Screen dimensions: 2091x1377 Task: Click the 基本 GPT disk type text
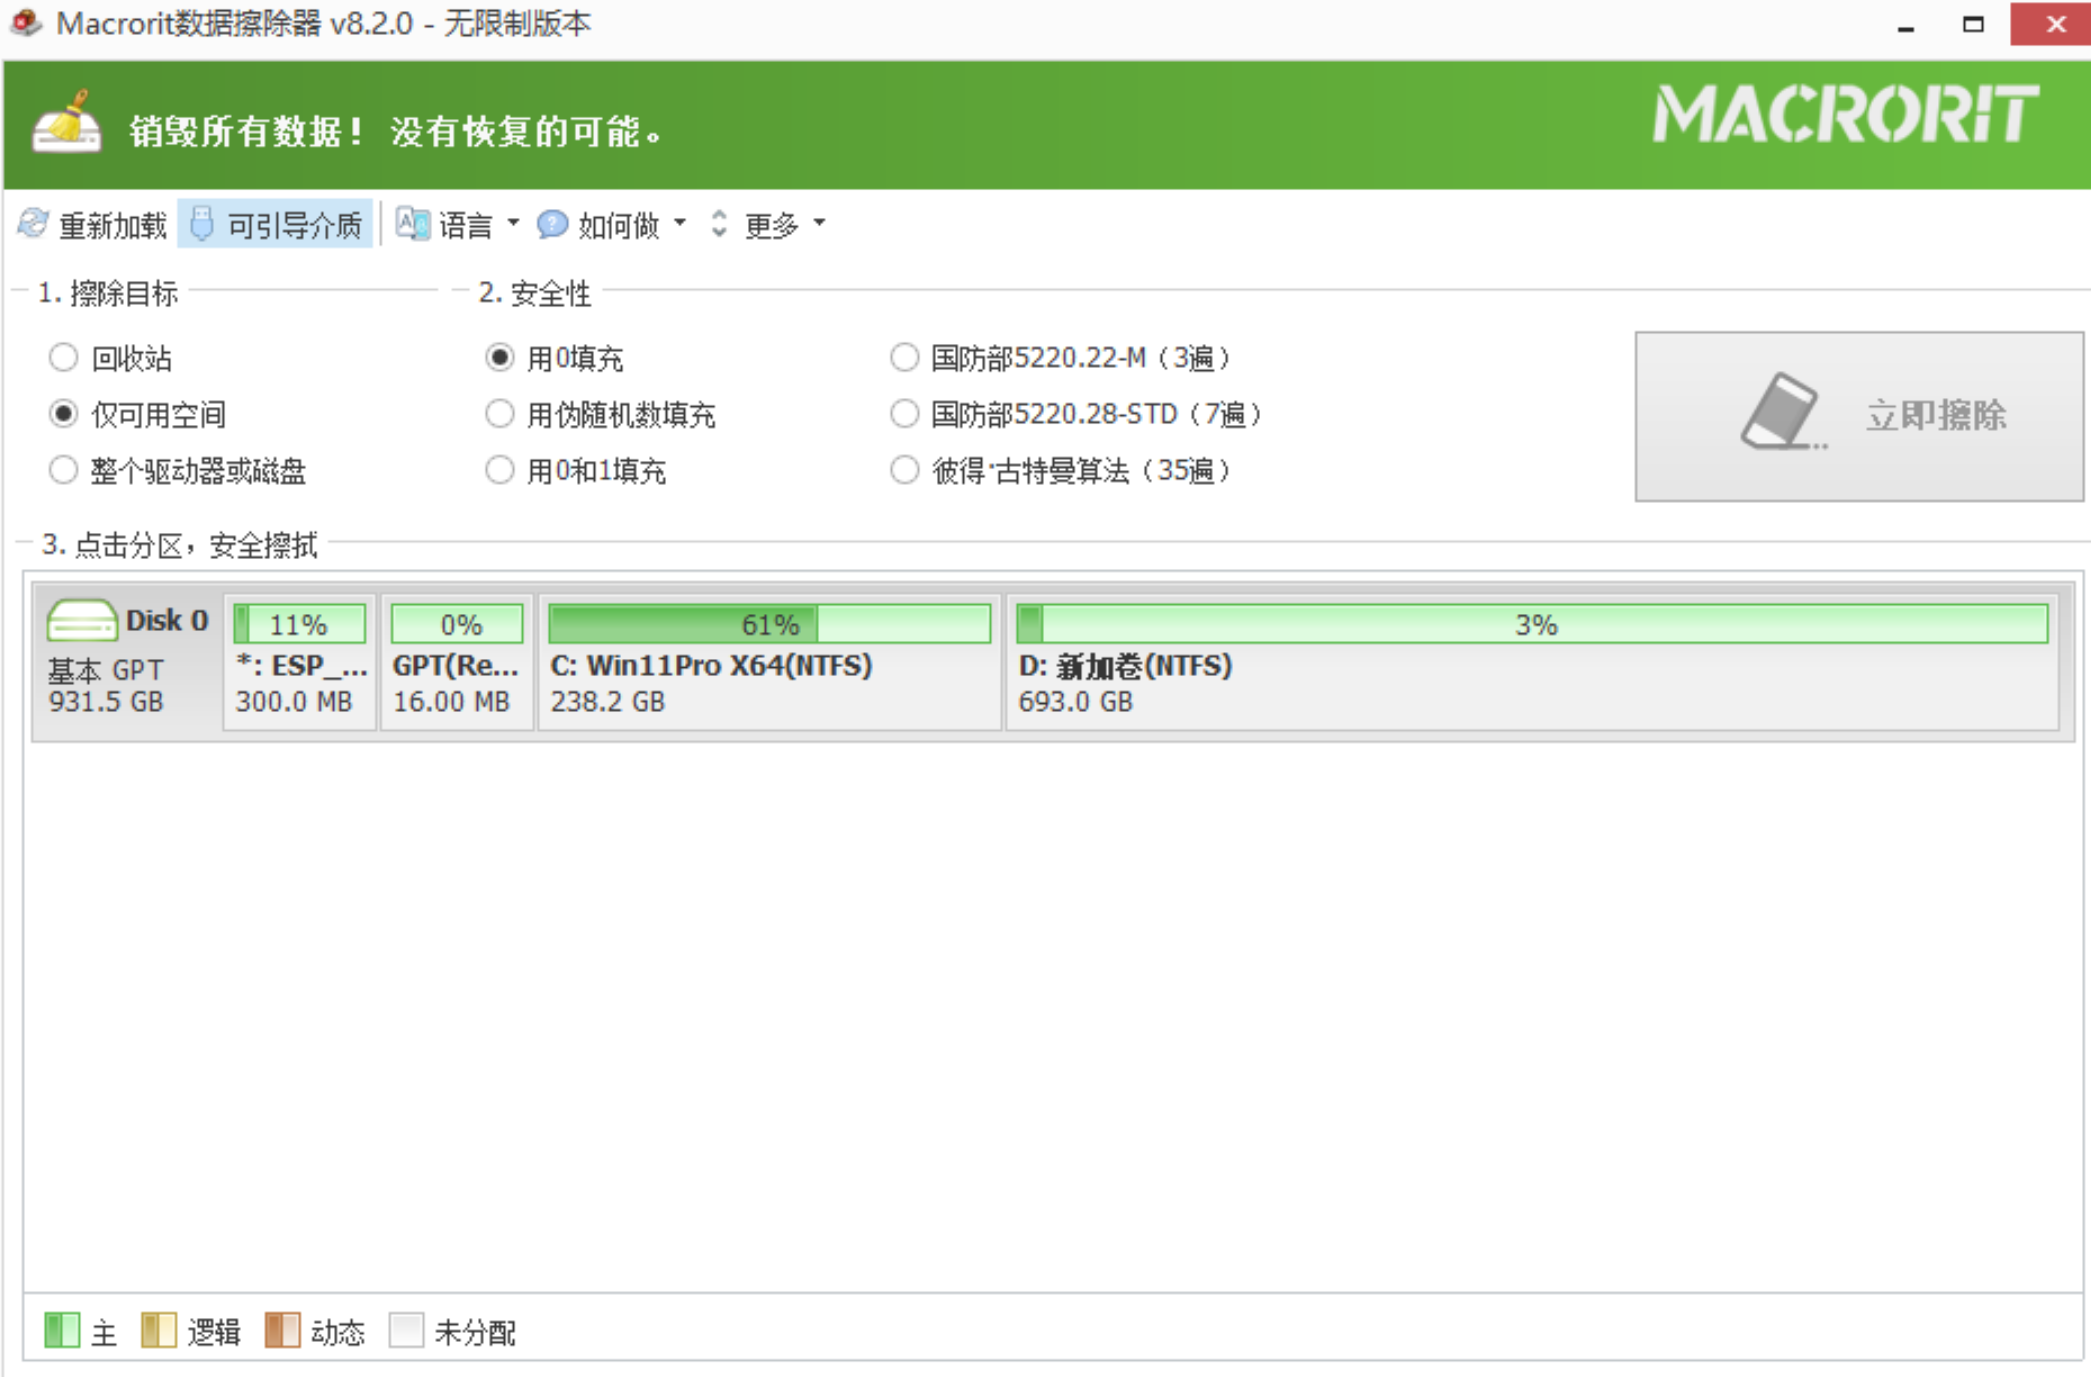click(106, 669)
